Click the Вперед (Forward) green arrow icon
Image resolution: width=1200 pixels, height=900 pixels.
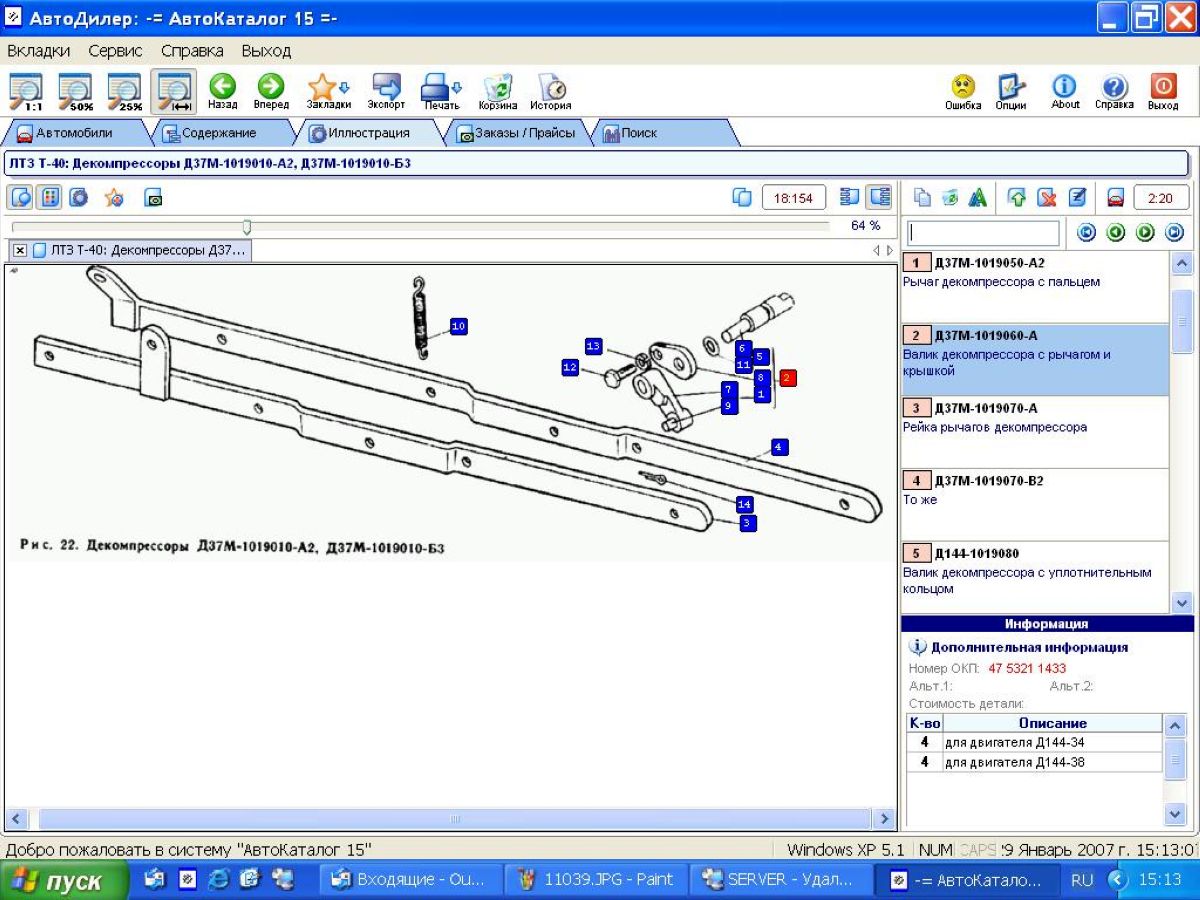(x=270, y=87)
